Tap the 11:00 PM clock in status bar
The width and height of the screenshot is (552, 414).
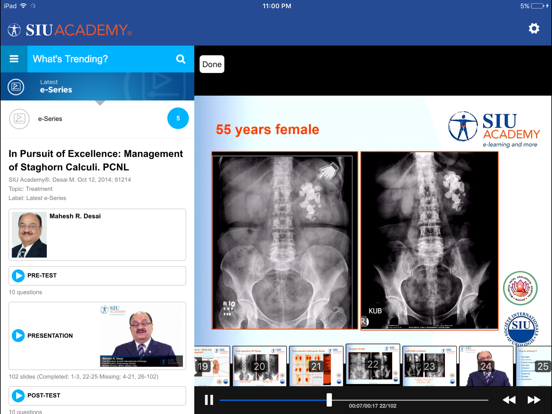click(277, 6)
